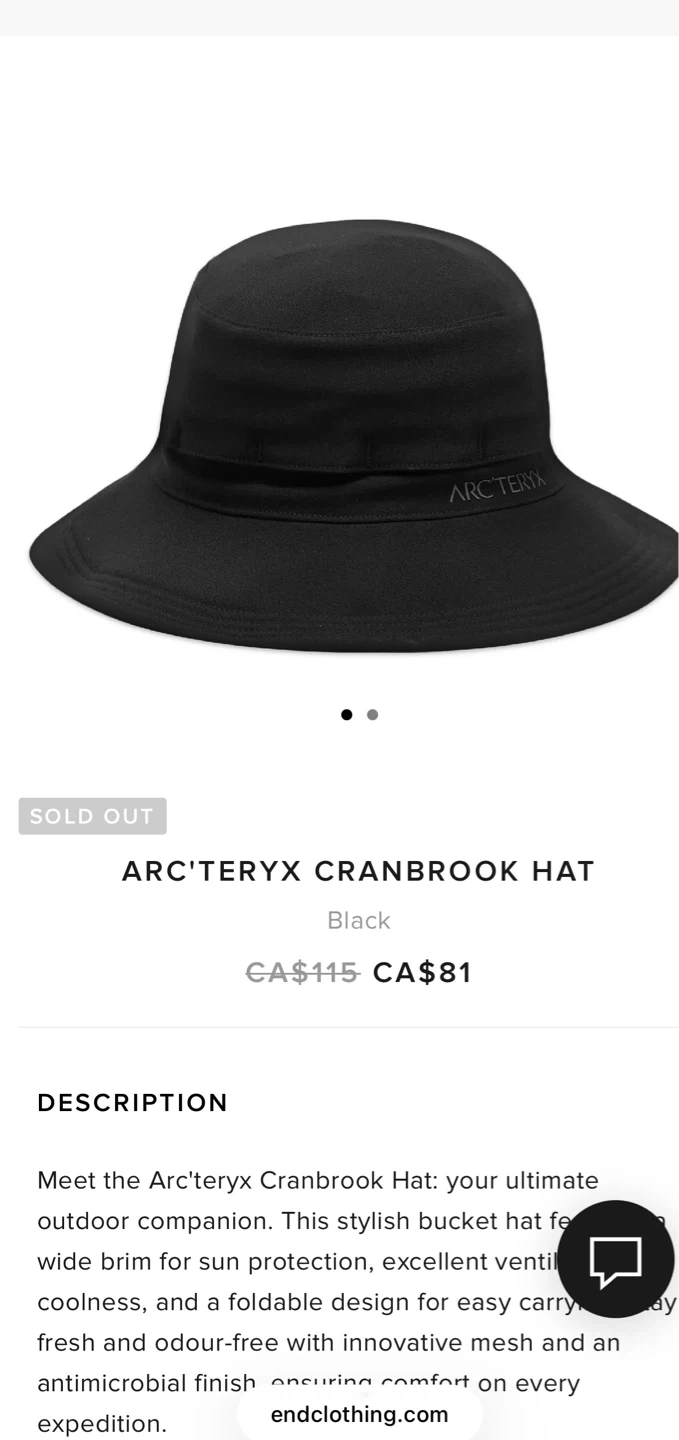Screen dimensions: 679x1440
Task: Select the Arc'teryx Cranbrook Hat title
Action: (358, 871)
